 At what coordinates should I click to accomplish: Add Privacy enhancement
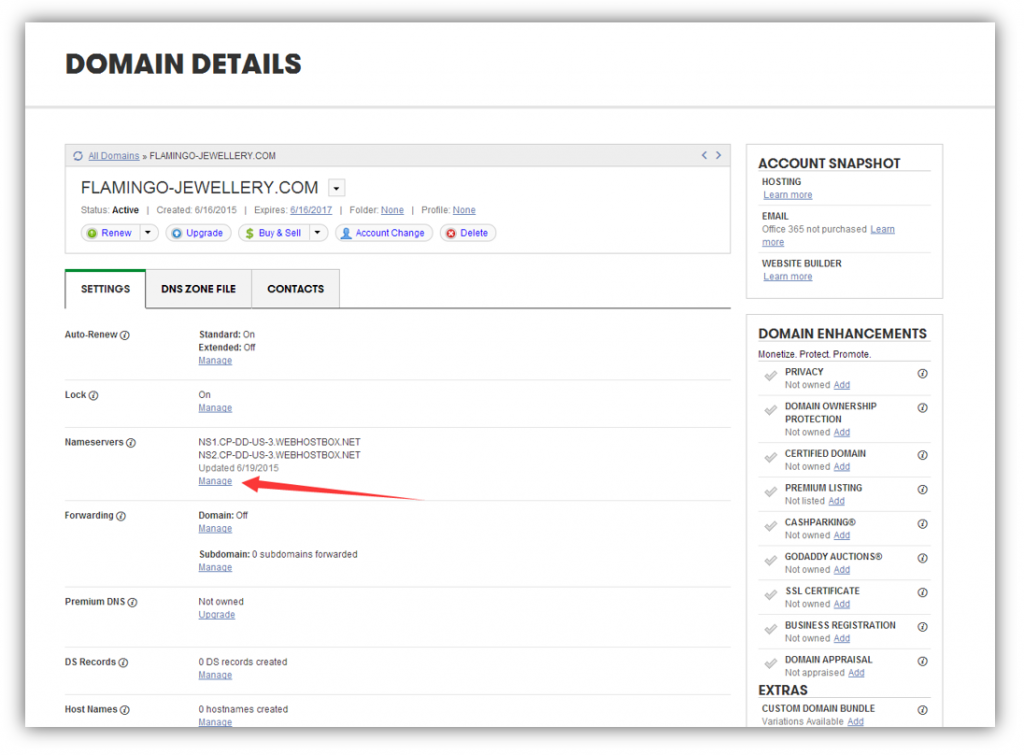(x=842, y=385)
